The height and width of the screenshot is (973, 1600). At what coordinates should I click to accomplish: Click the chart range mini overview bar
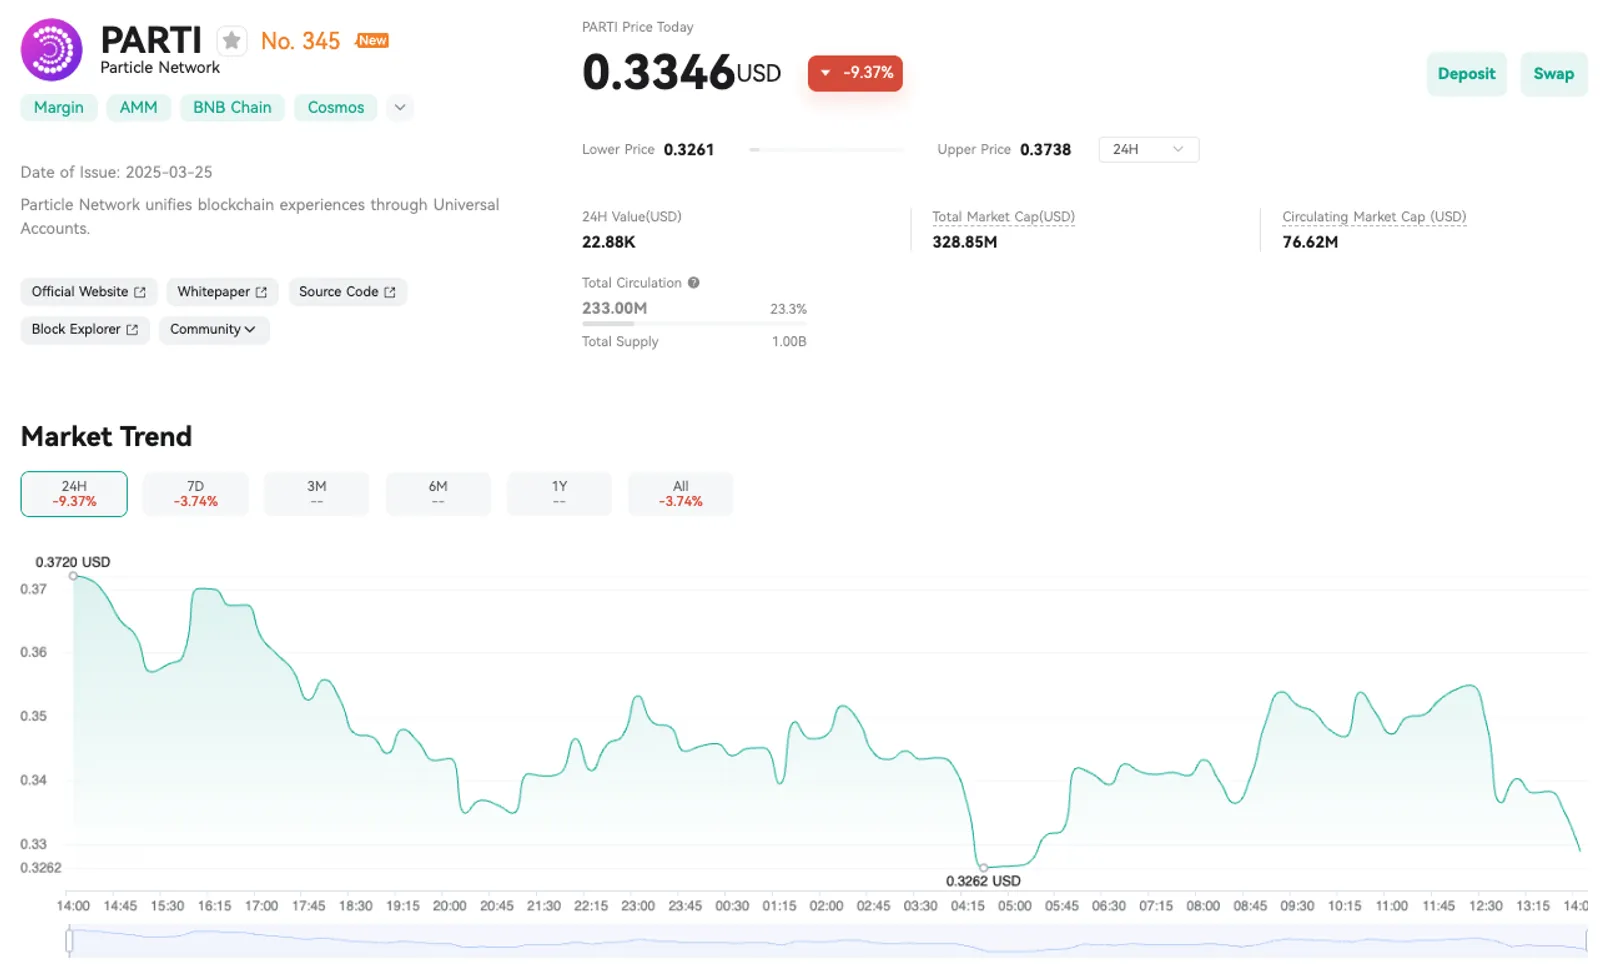pos(827,940)
